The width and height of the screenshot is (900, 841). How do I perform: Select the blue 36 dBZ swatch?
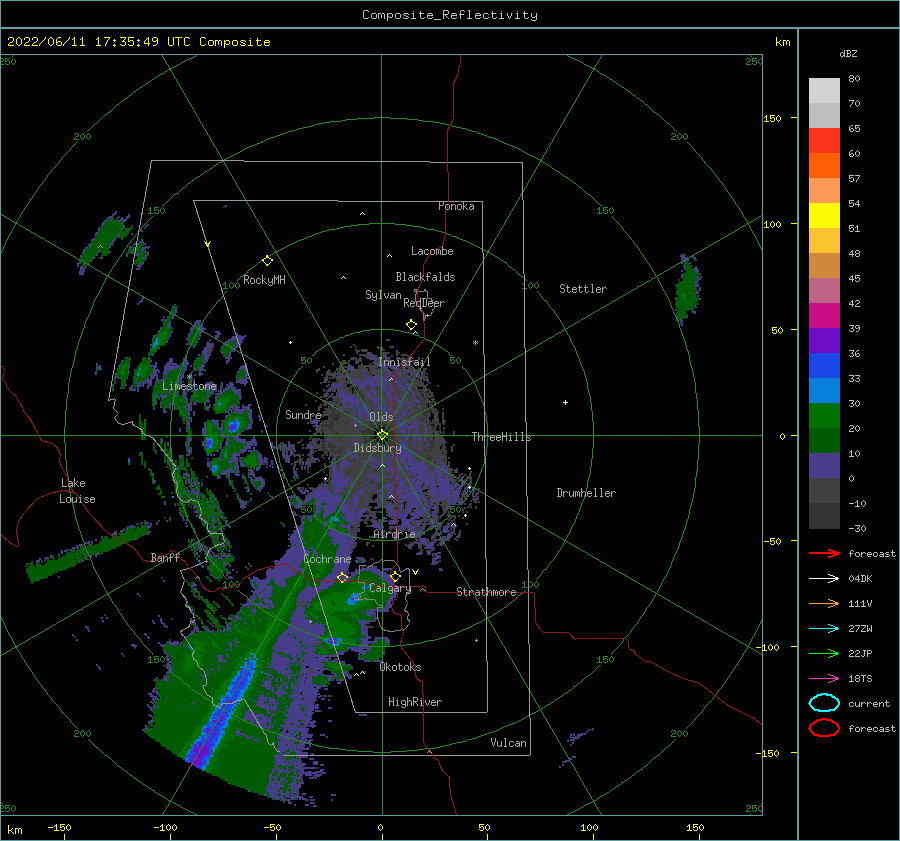point(824,365)
